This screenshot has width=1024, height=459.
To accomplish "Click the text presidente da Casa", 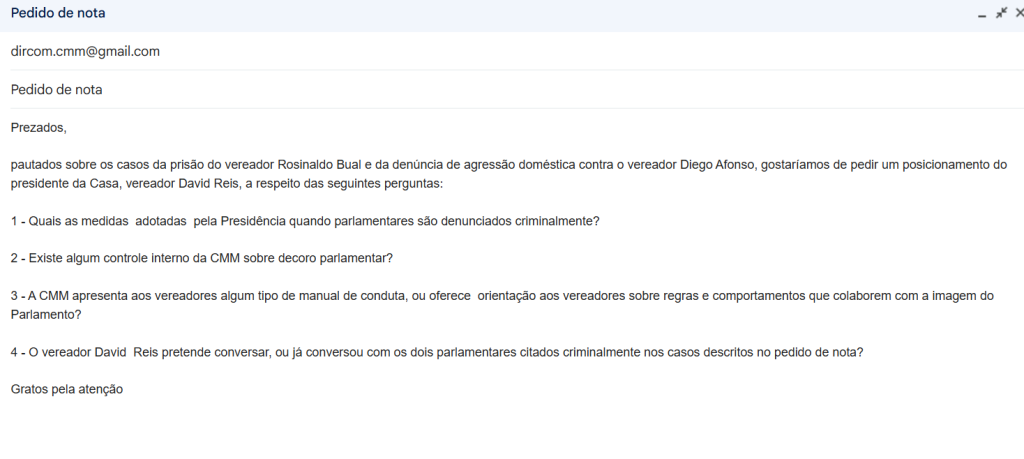I will click(66, 184).
